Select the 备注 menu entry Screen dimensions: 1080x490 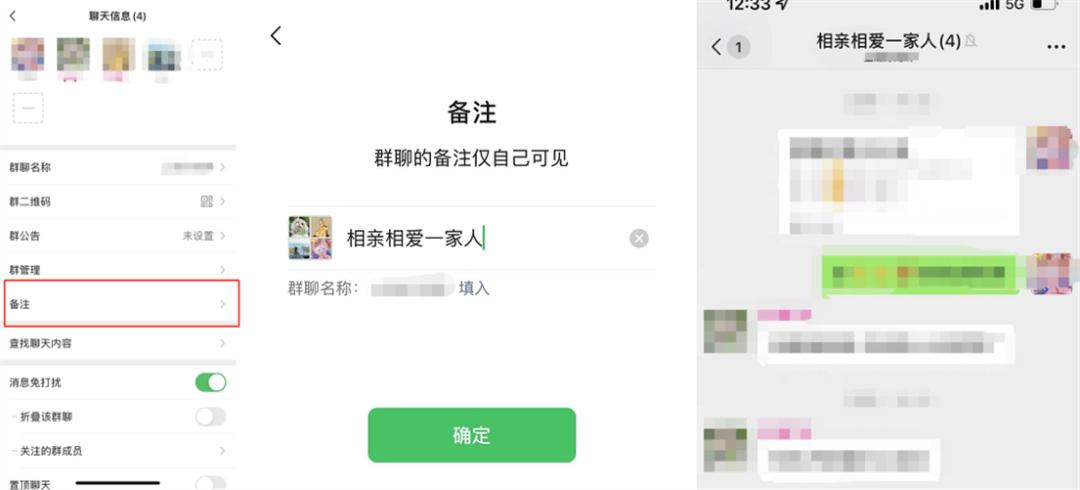[x=122, y=303]
